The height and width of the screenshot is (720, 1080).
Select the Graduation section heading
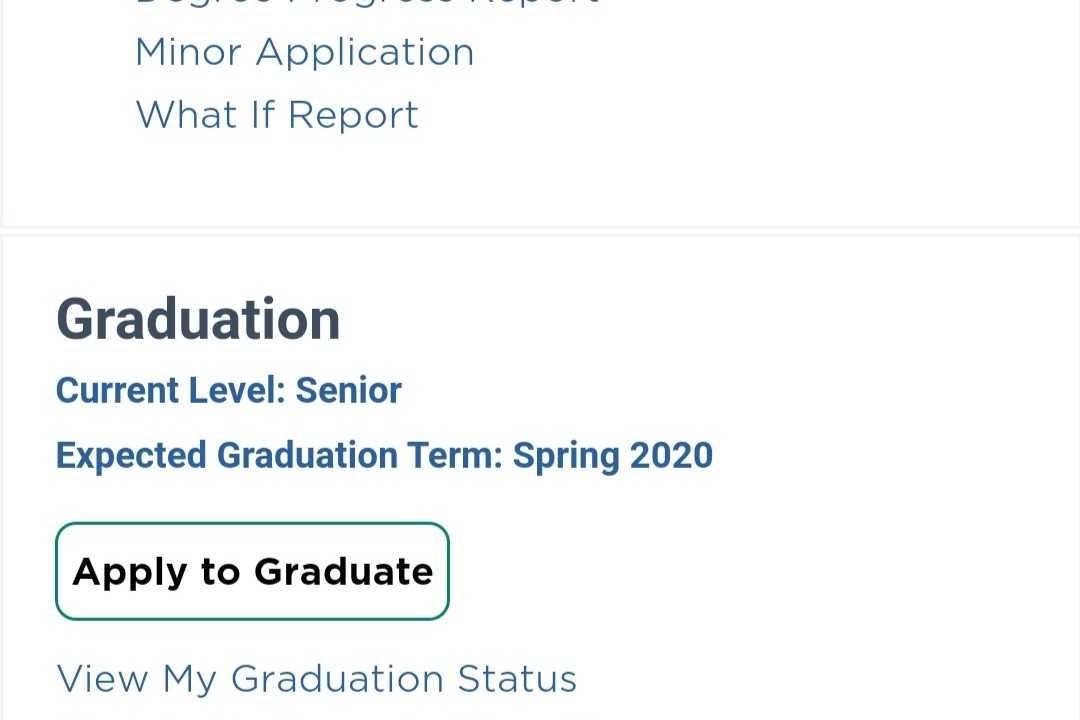click(x=198, y=319)
